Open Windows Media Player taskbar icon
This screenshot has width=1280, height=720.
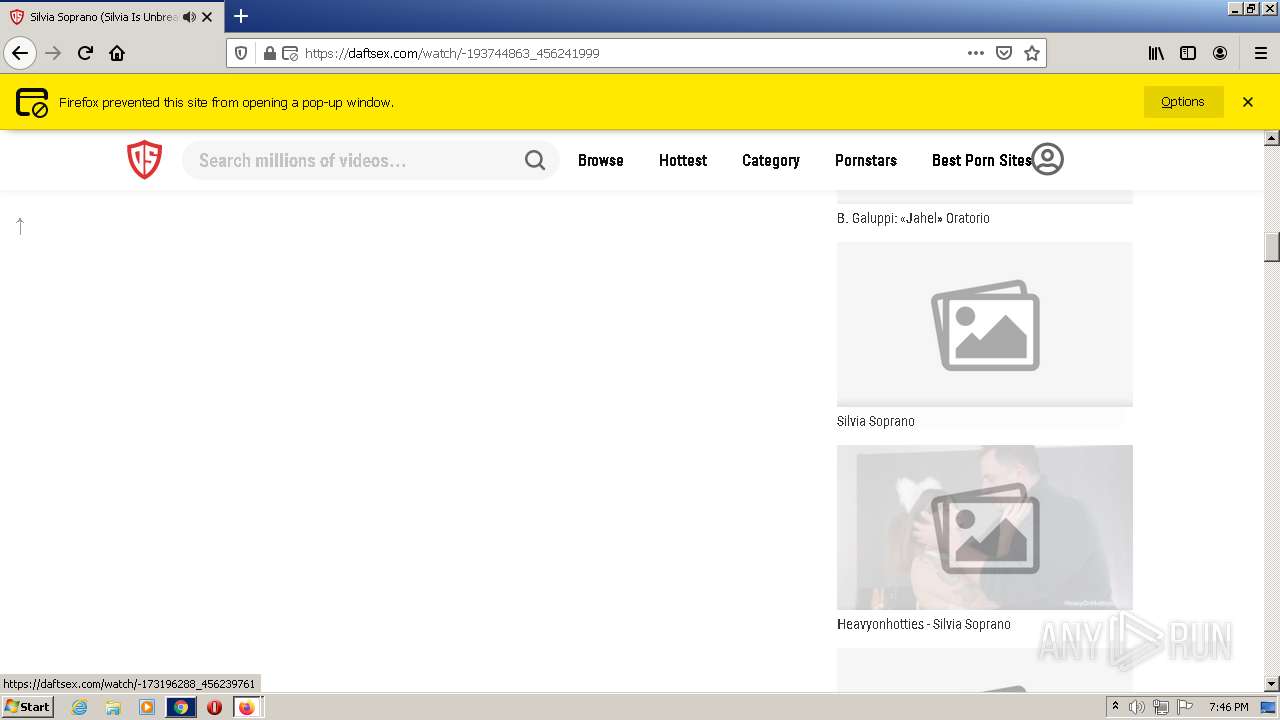click(x=147, y=707)
